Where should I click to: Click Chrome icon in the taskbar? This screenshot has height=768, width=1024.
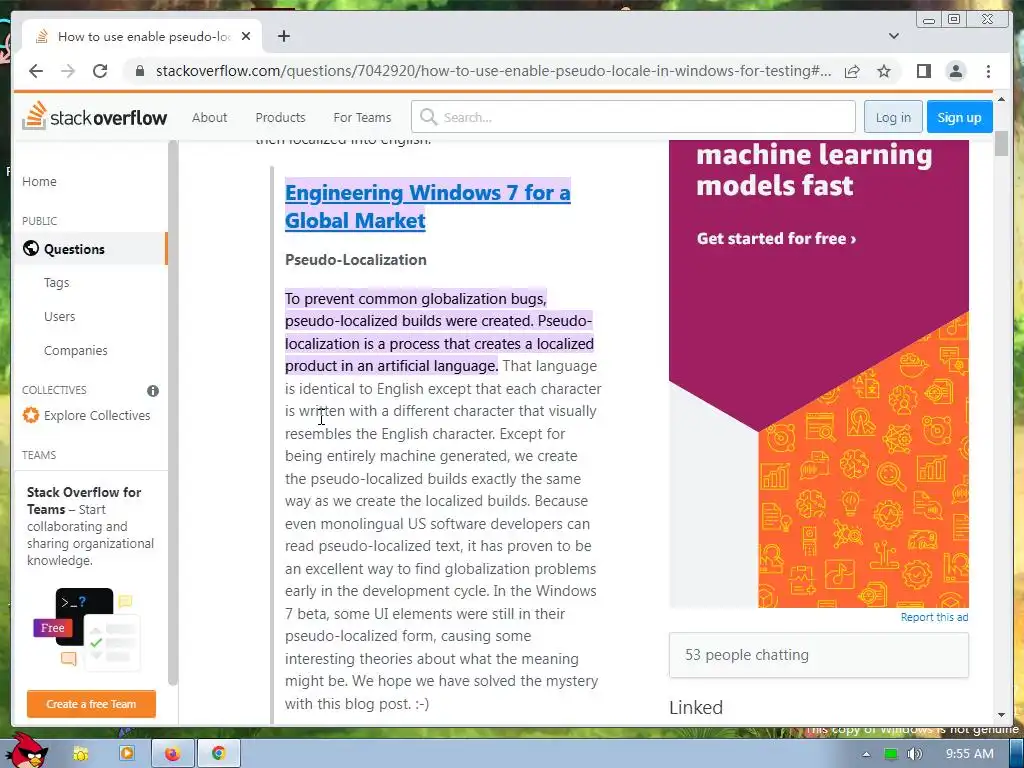(x=218, y=754)
